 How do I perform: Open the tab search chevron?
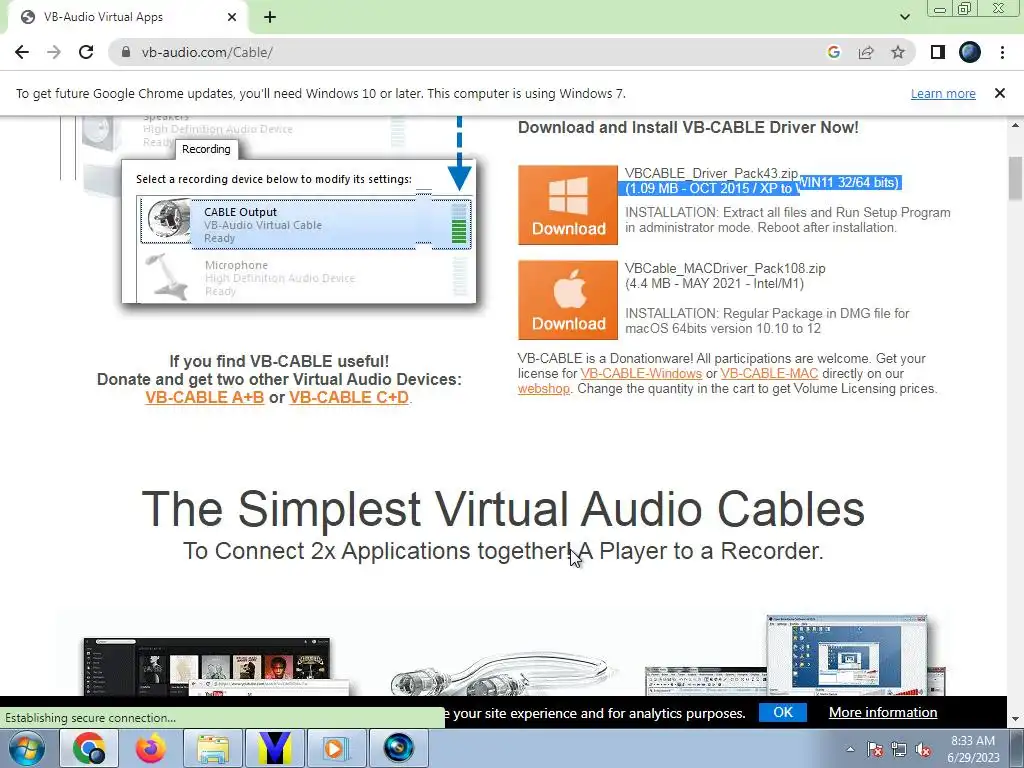[x=904, y=17]
